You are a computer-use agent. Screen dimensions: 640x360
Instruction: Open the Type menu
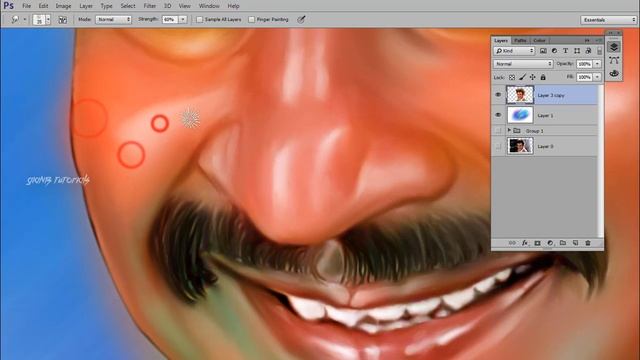pyautogui.click(x=106, y=6)
